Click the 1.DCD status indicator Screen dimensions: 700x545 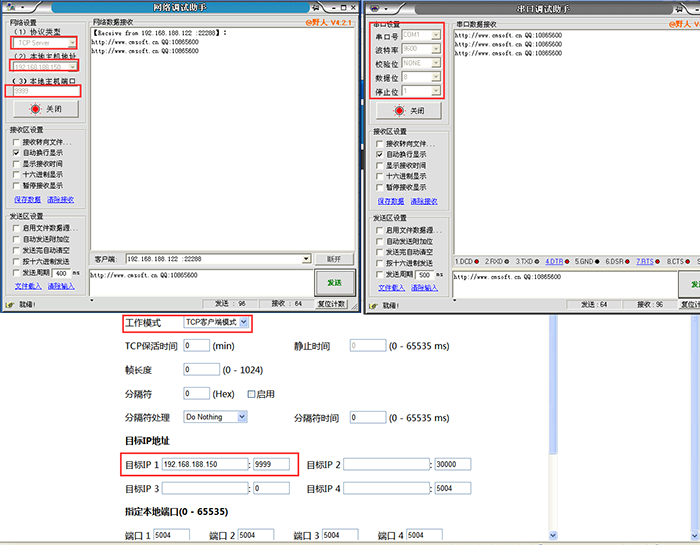point(464,261)
